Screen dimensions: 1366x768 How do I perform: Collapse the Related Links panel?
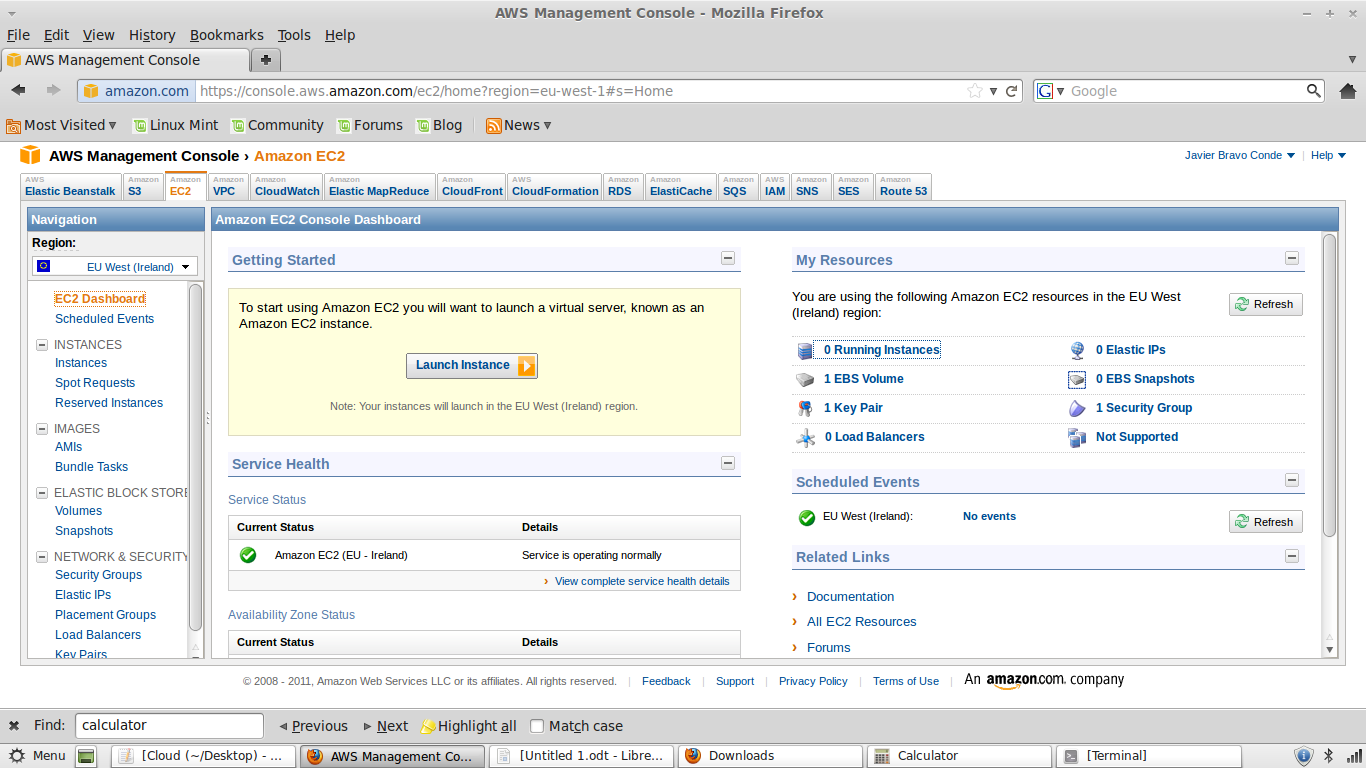(x=1292, y=556)
